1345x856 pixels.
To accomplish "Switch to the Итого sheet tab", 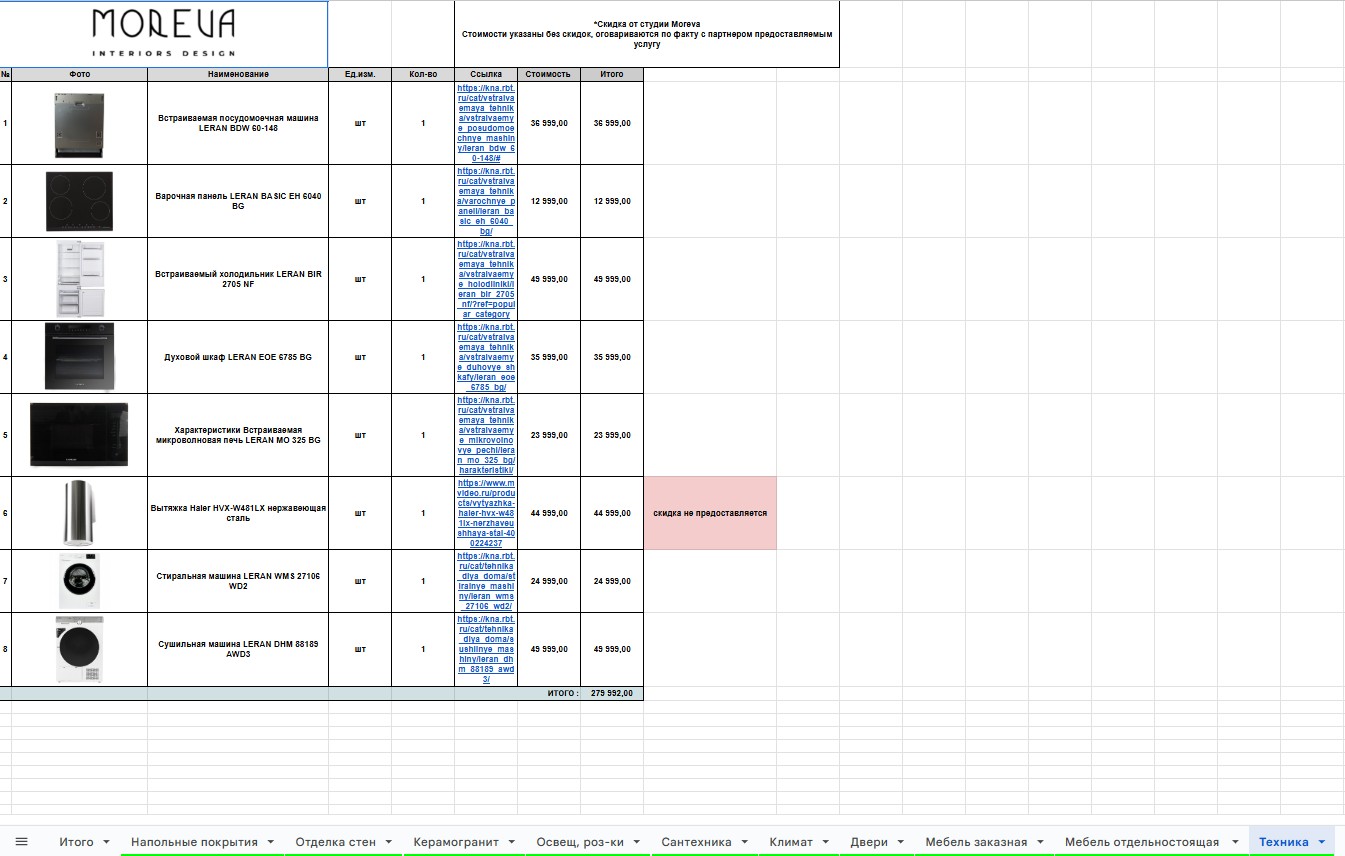I will (76, 842).
